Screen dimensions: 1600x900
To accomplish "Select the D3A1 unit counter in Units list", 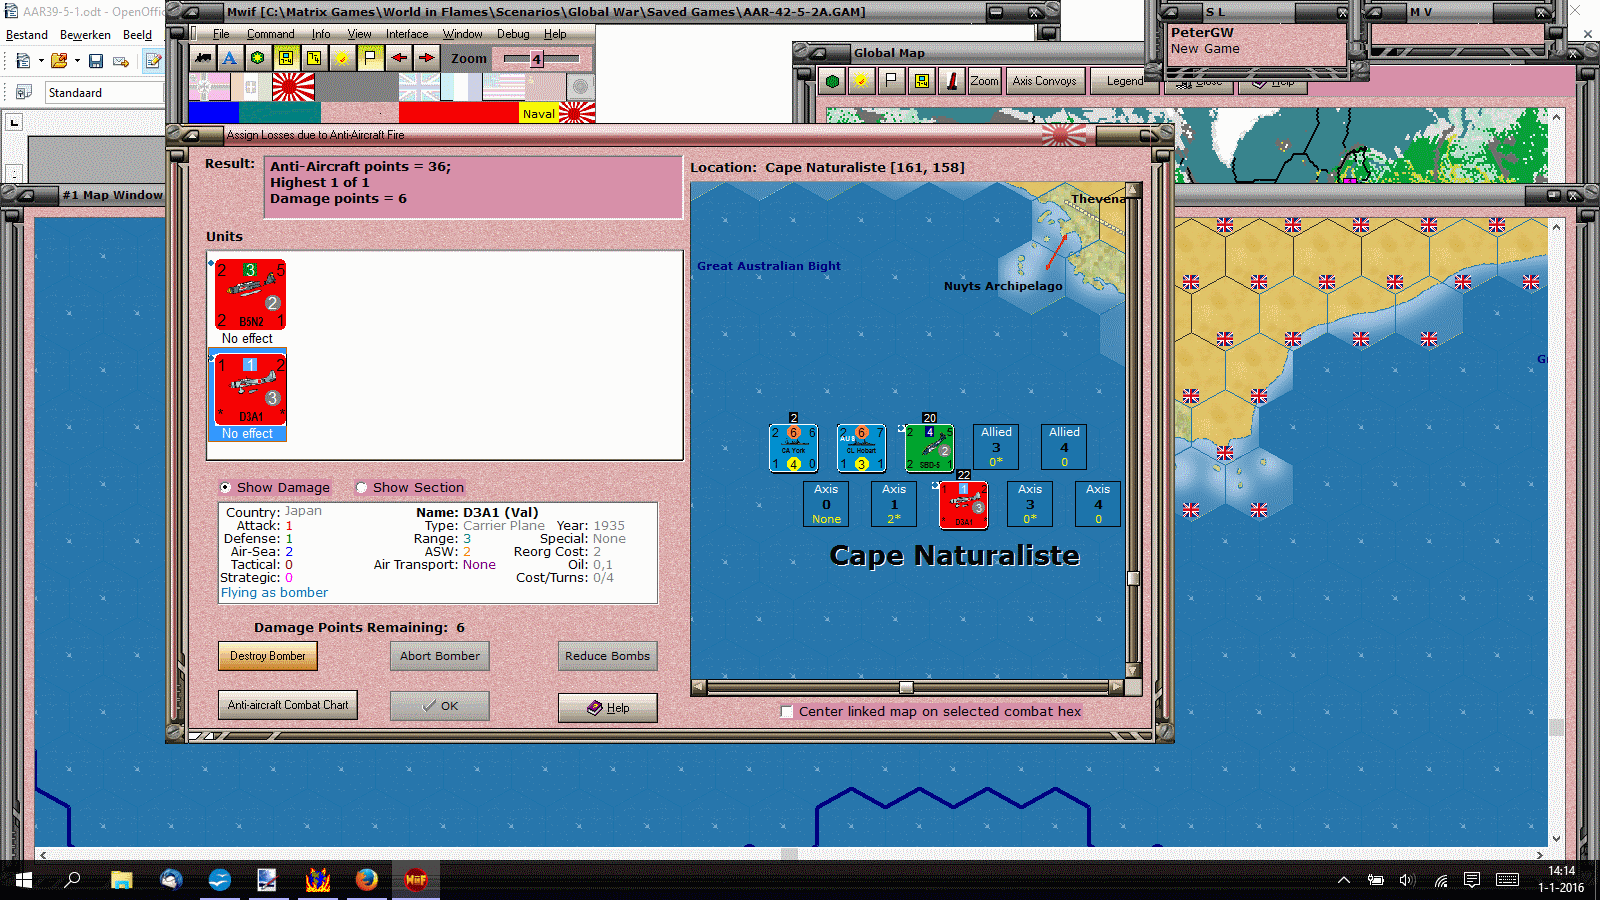I will tap(250, 389).
